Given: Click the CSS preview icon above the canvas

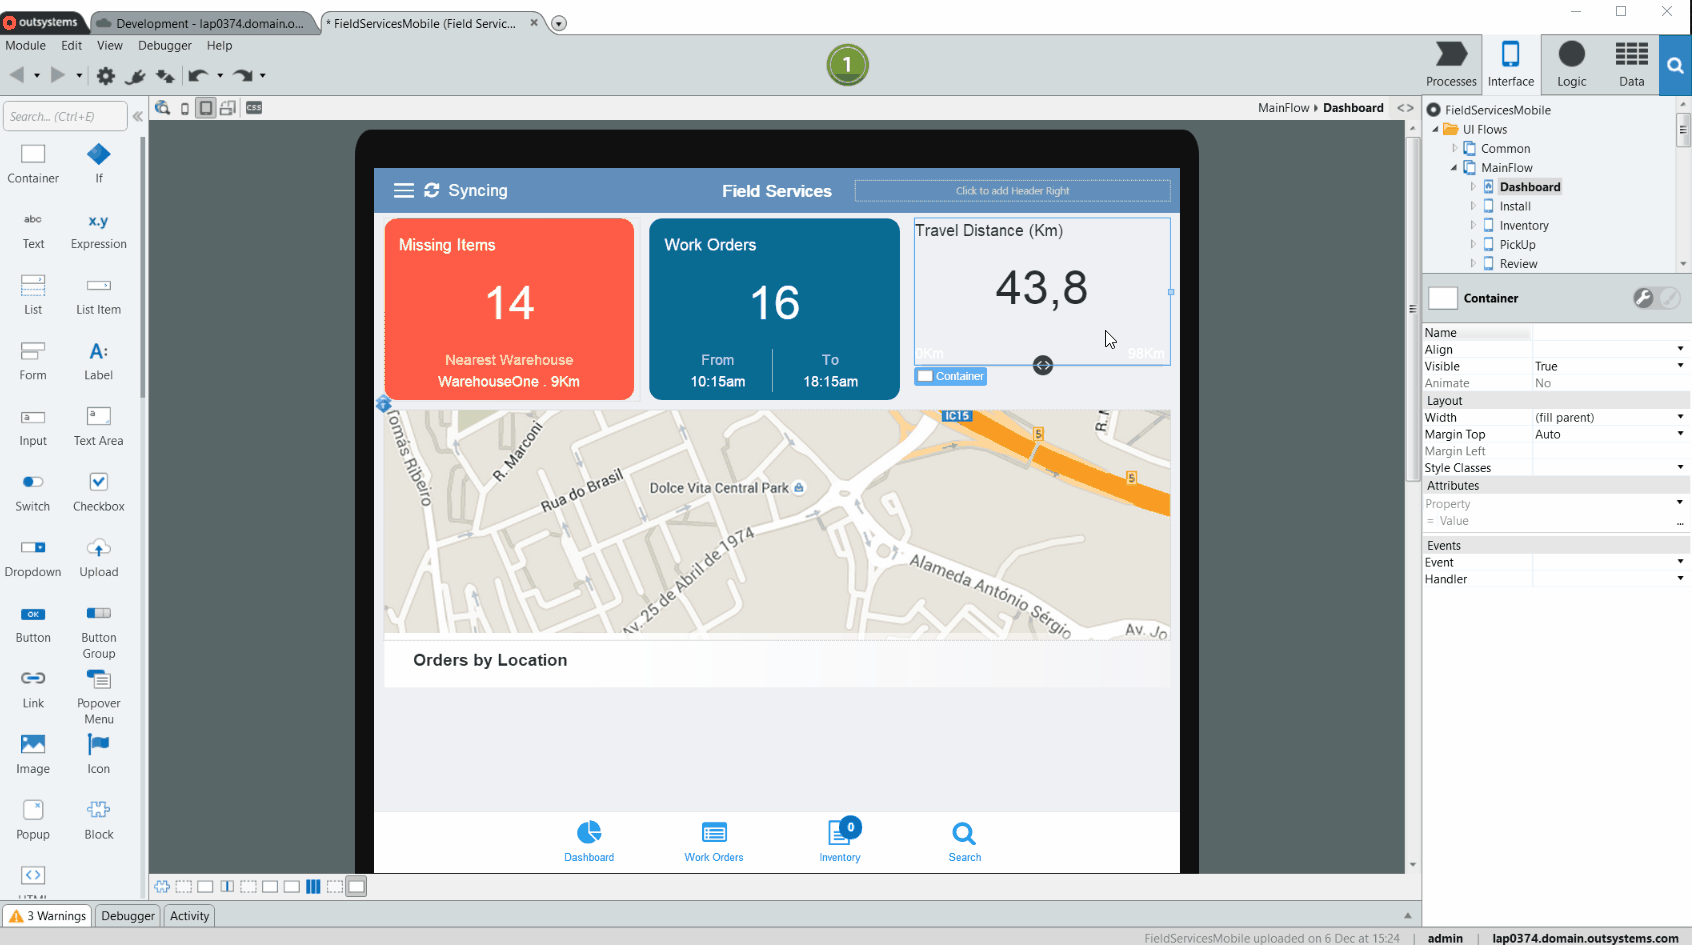Looking at the screenshot, I should pos(254,107).
